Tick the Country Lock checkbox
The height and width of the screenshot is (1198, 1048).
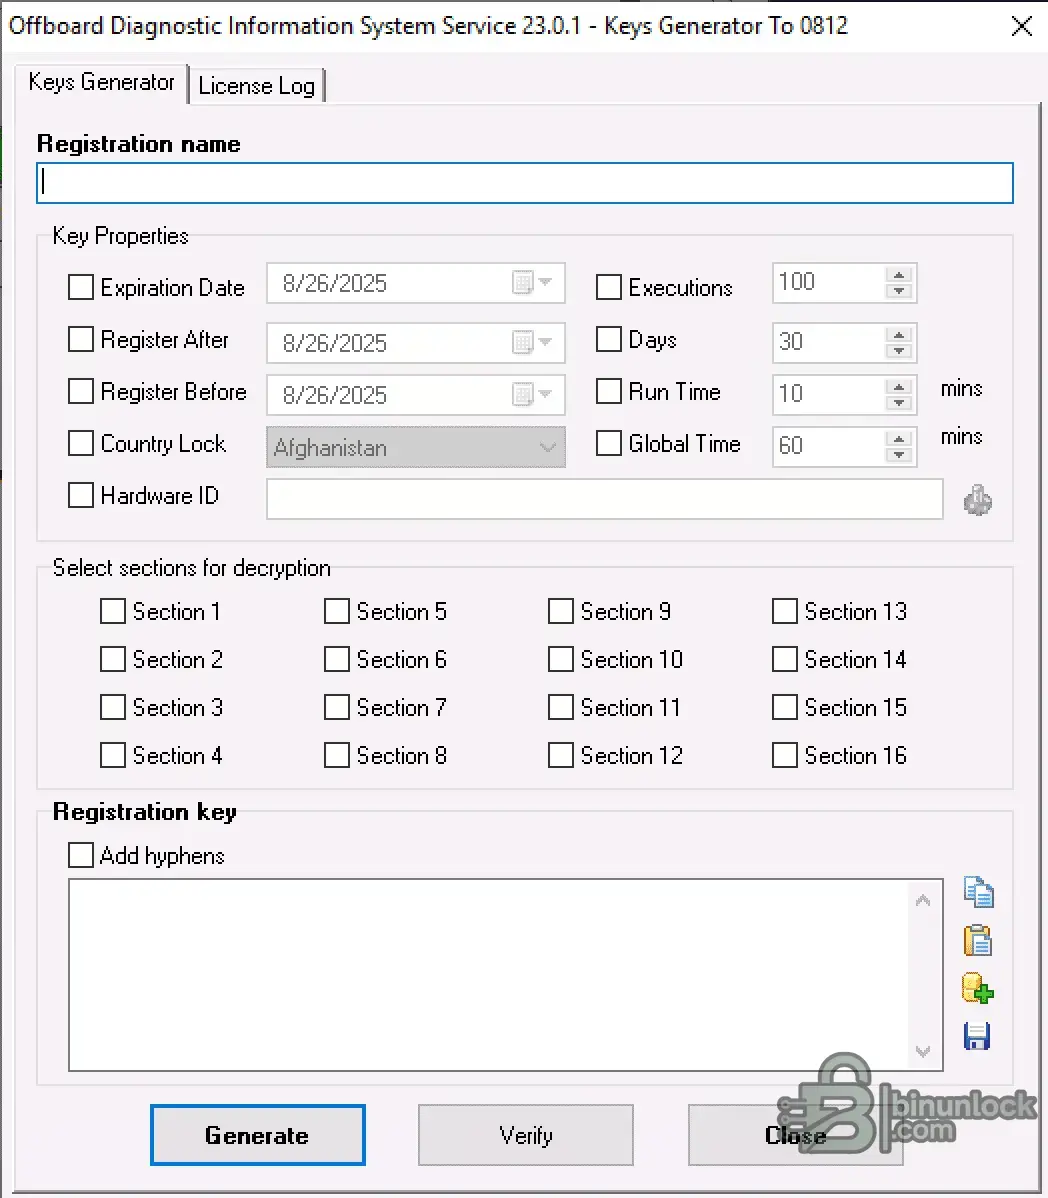[x=81, y=443]
